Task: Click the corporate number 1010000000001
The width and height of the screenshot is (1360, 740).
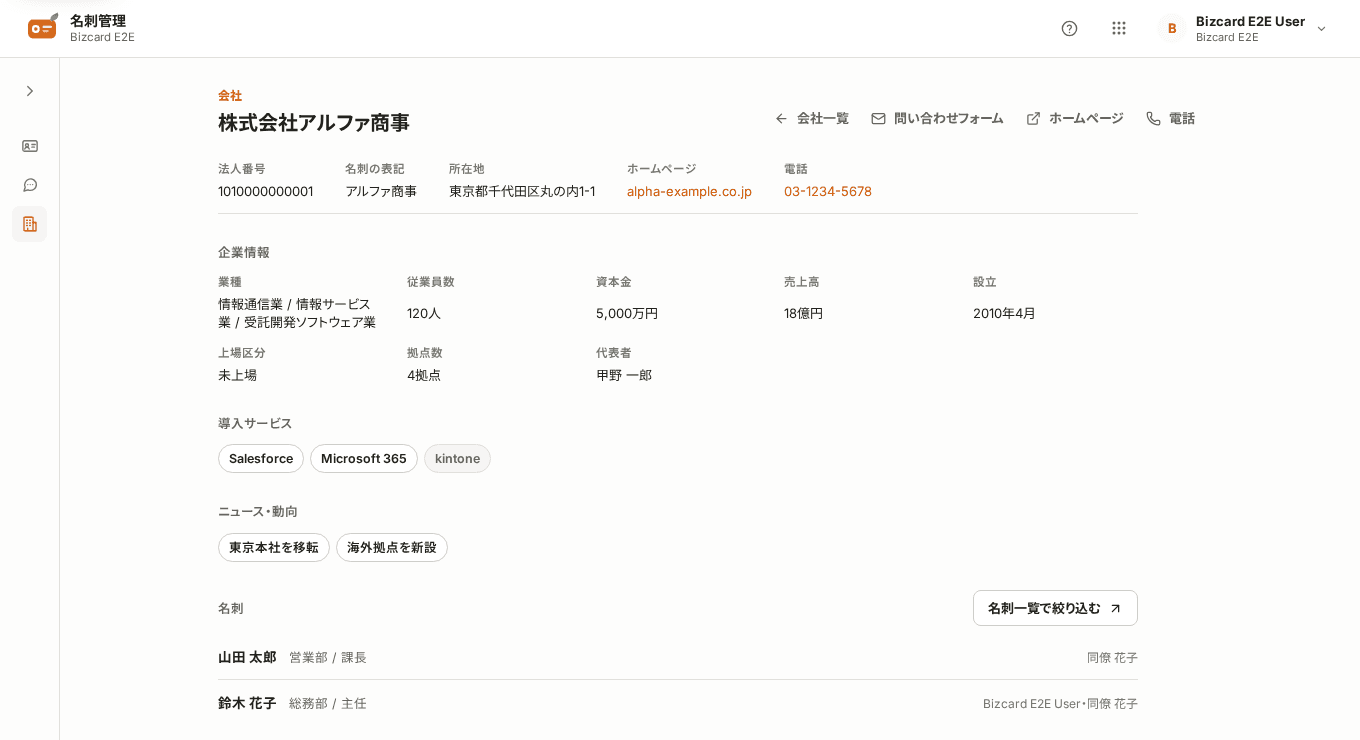Action: click(x=266, y=191)
